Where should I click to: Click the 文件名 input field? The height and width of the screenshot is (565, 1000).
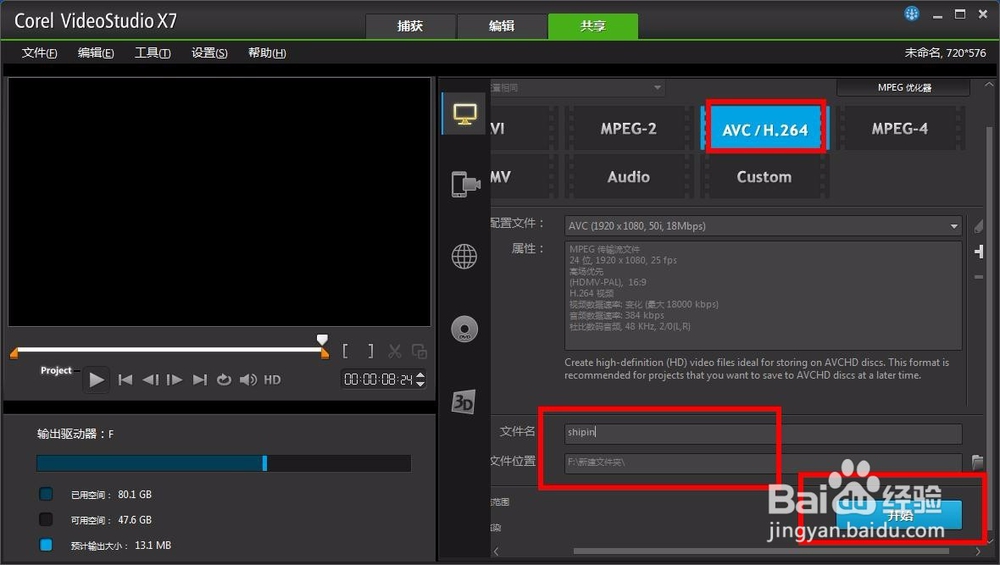[763, 433]
